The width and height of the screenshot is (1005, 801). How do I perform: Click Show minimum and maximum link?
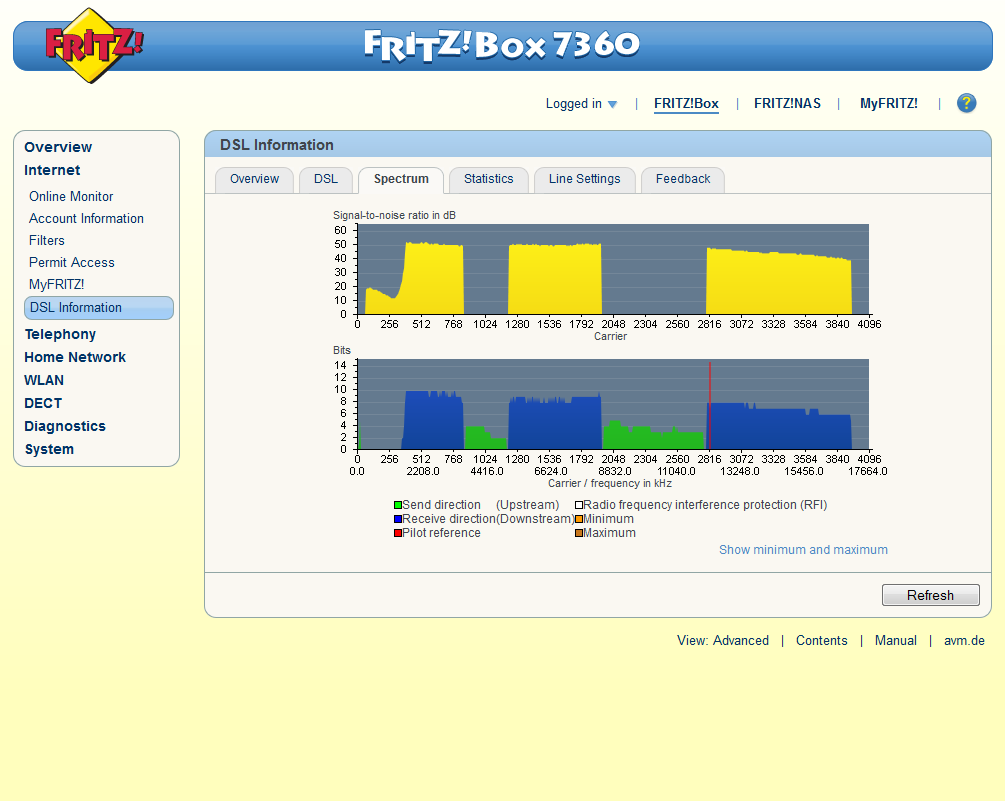pos(803,550)
